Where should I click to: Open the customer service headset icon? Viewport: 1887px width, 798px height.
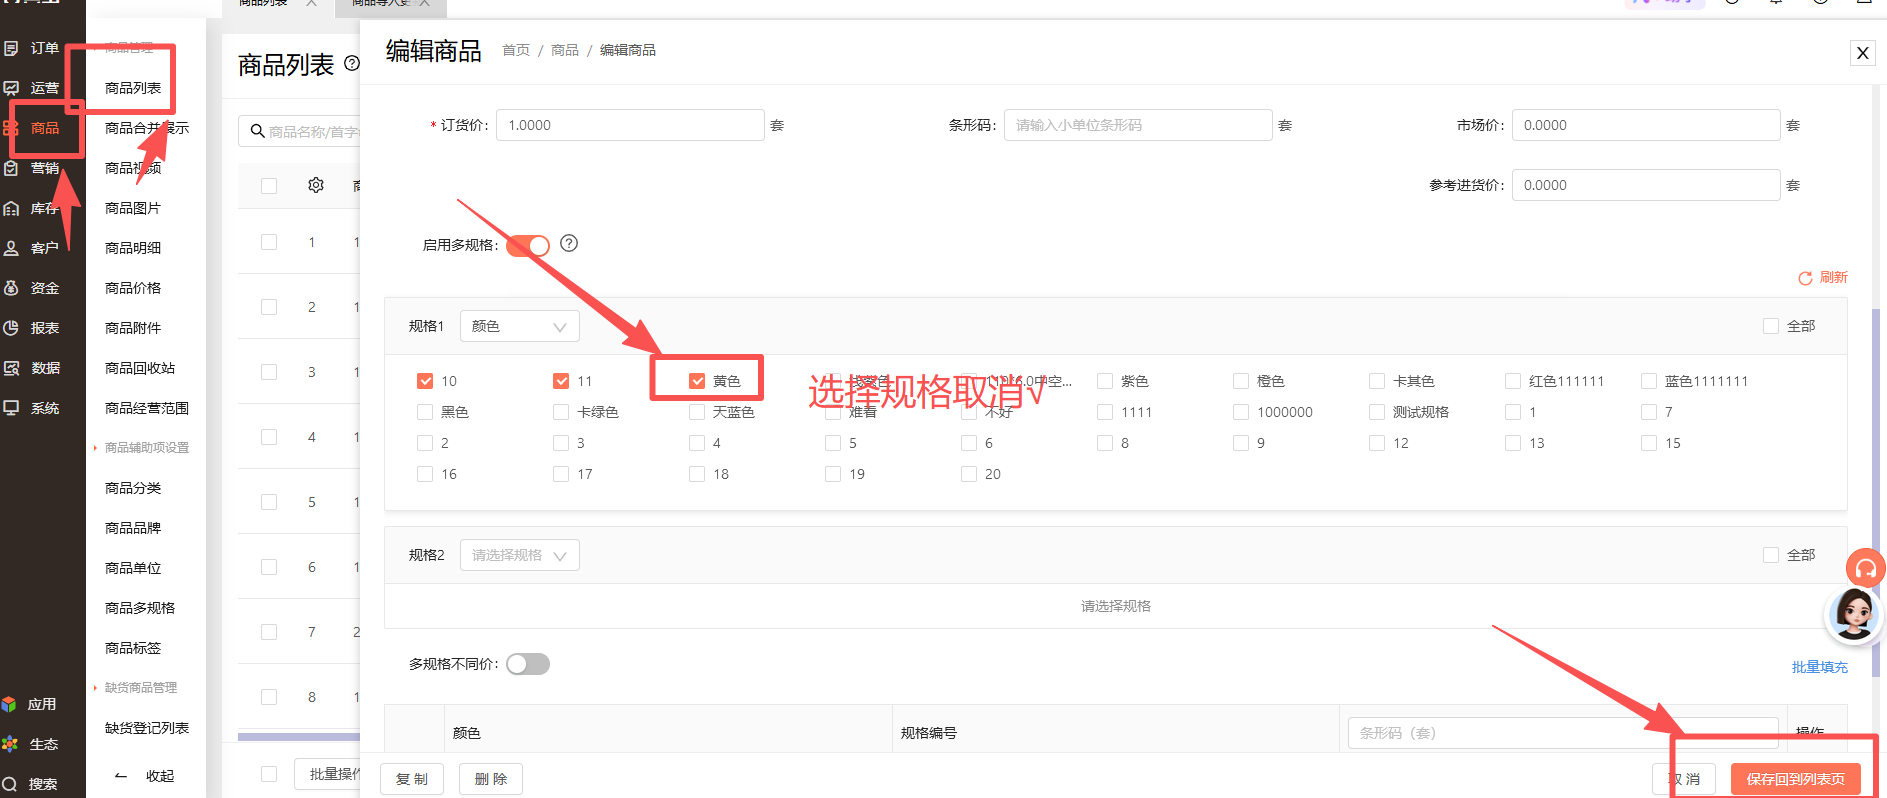1866,569
